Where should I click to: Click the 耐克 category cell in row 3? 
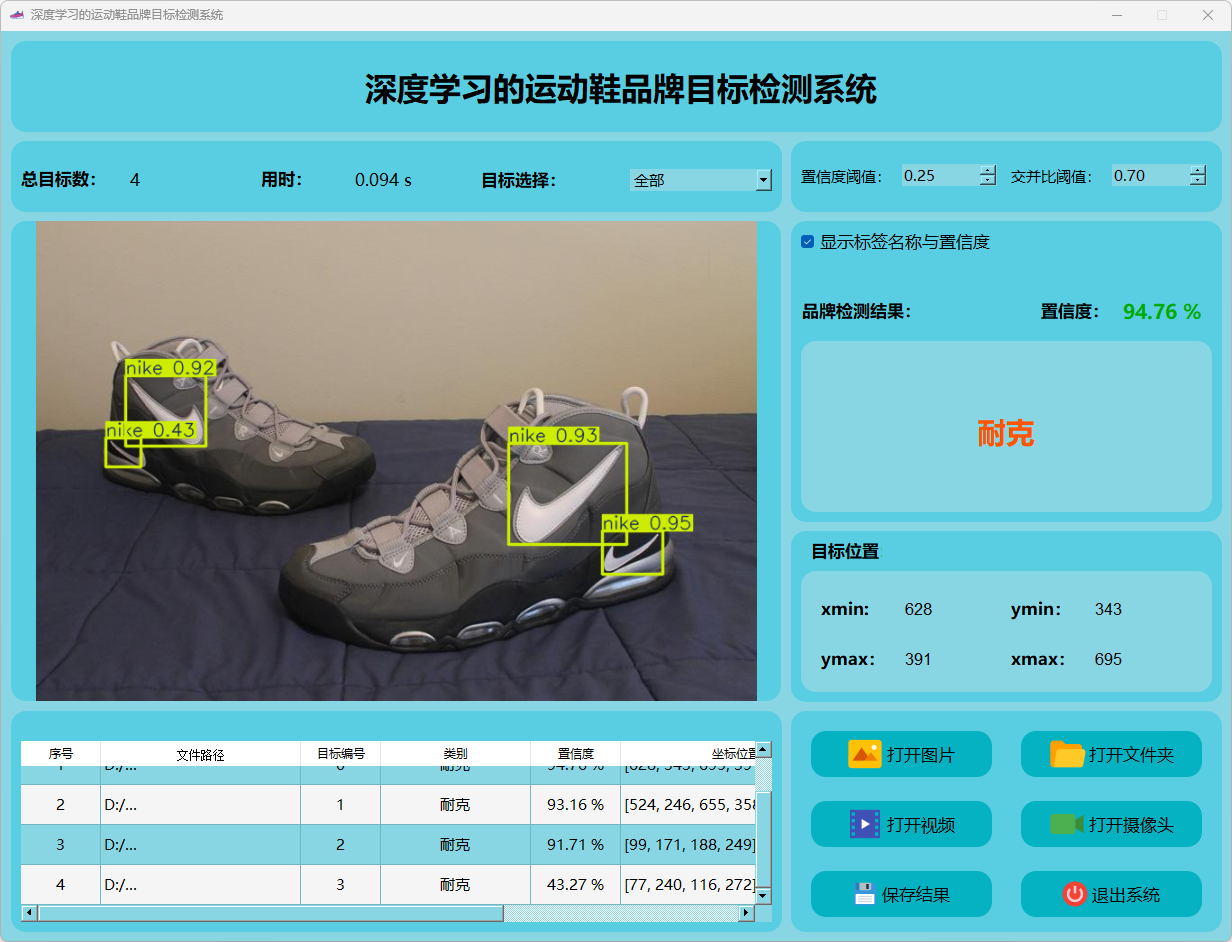tap(456, 844)
